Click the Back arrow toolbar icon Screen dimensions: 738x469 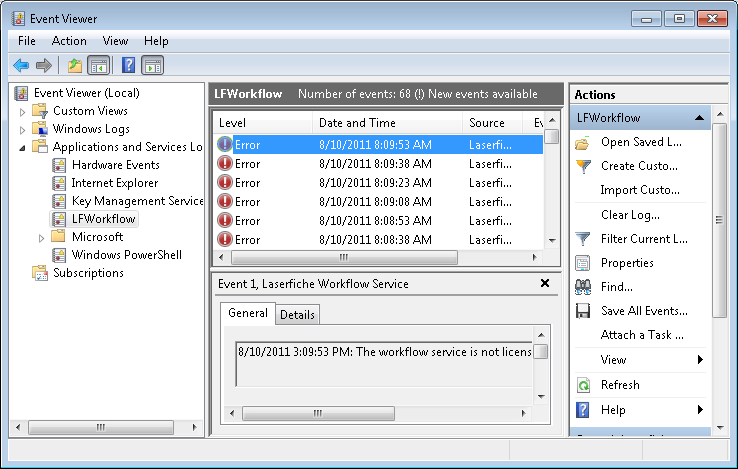(x=21, y=66)
